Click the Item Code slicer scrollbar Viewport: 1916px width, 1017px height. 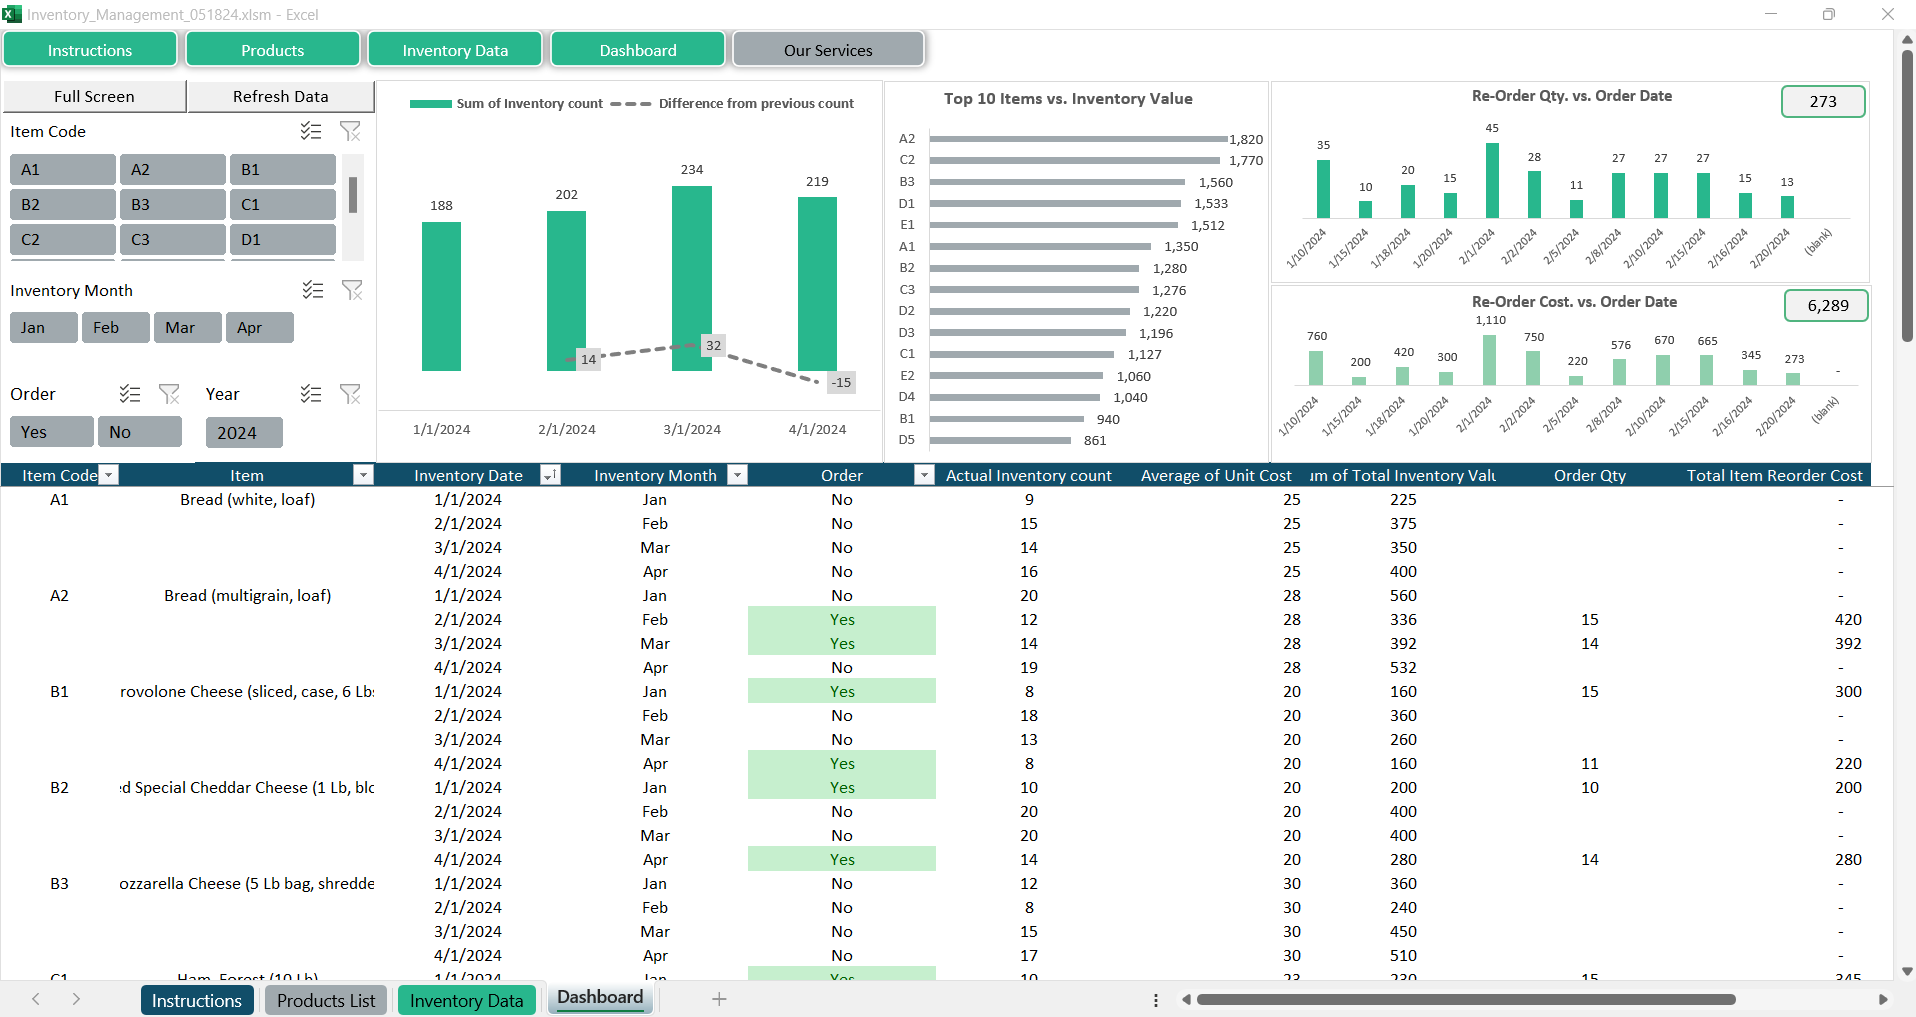click(353, 195)
